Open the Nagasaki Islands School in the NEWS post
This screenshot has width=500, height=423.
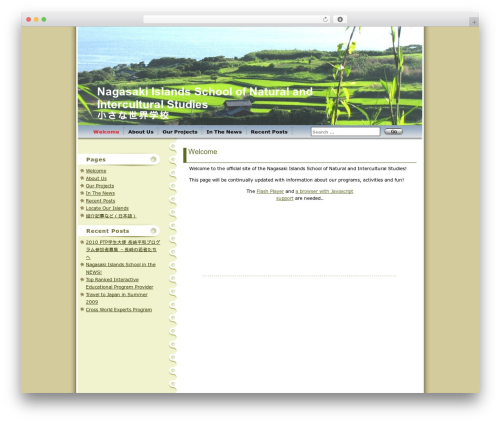[121, 268]
